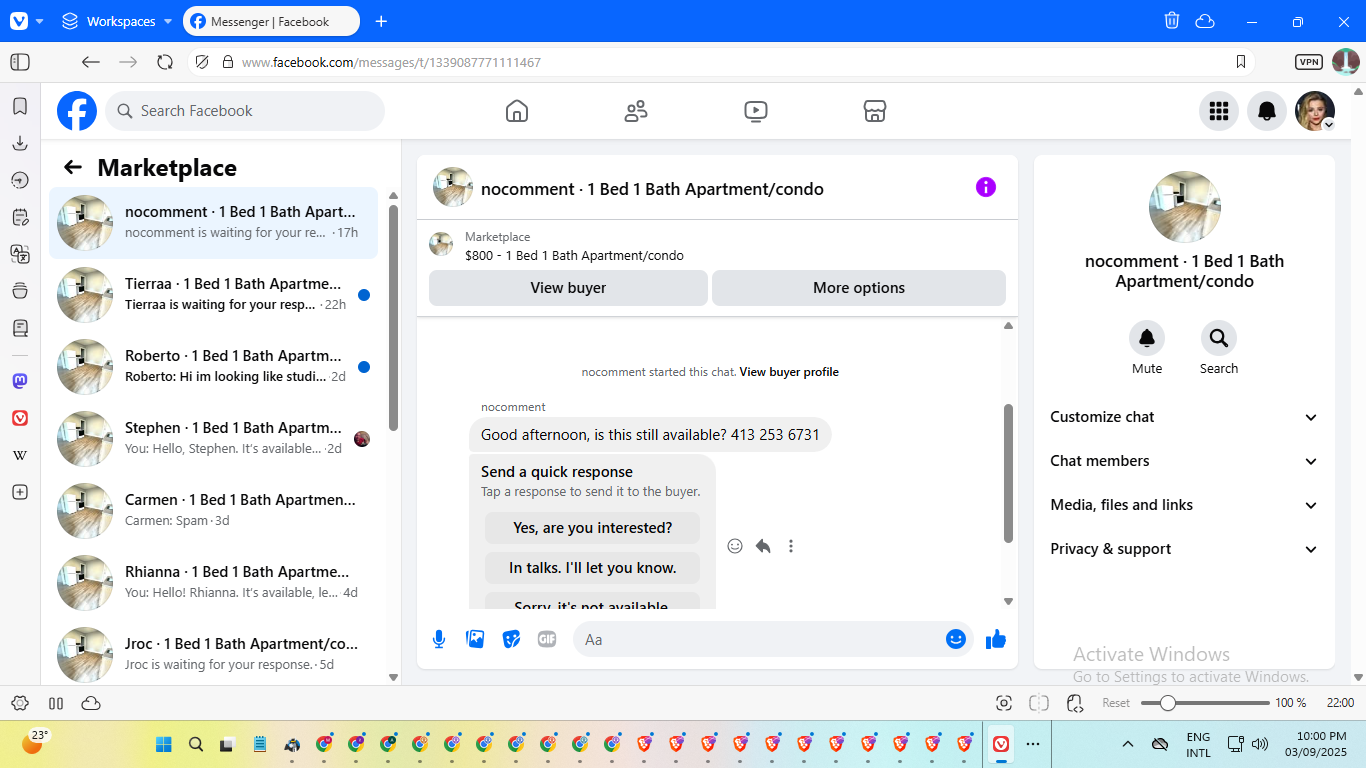This screenshot has height=768, width=1366.
Task: Open Roberto's apartment chat
Action: click(x=213, y=367)
